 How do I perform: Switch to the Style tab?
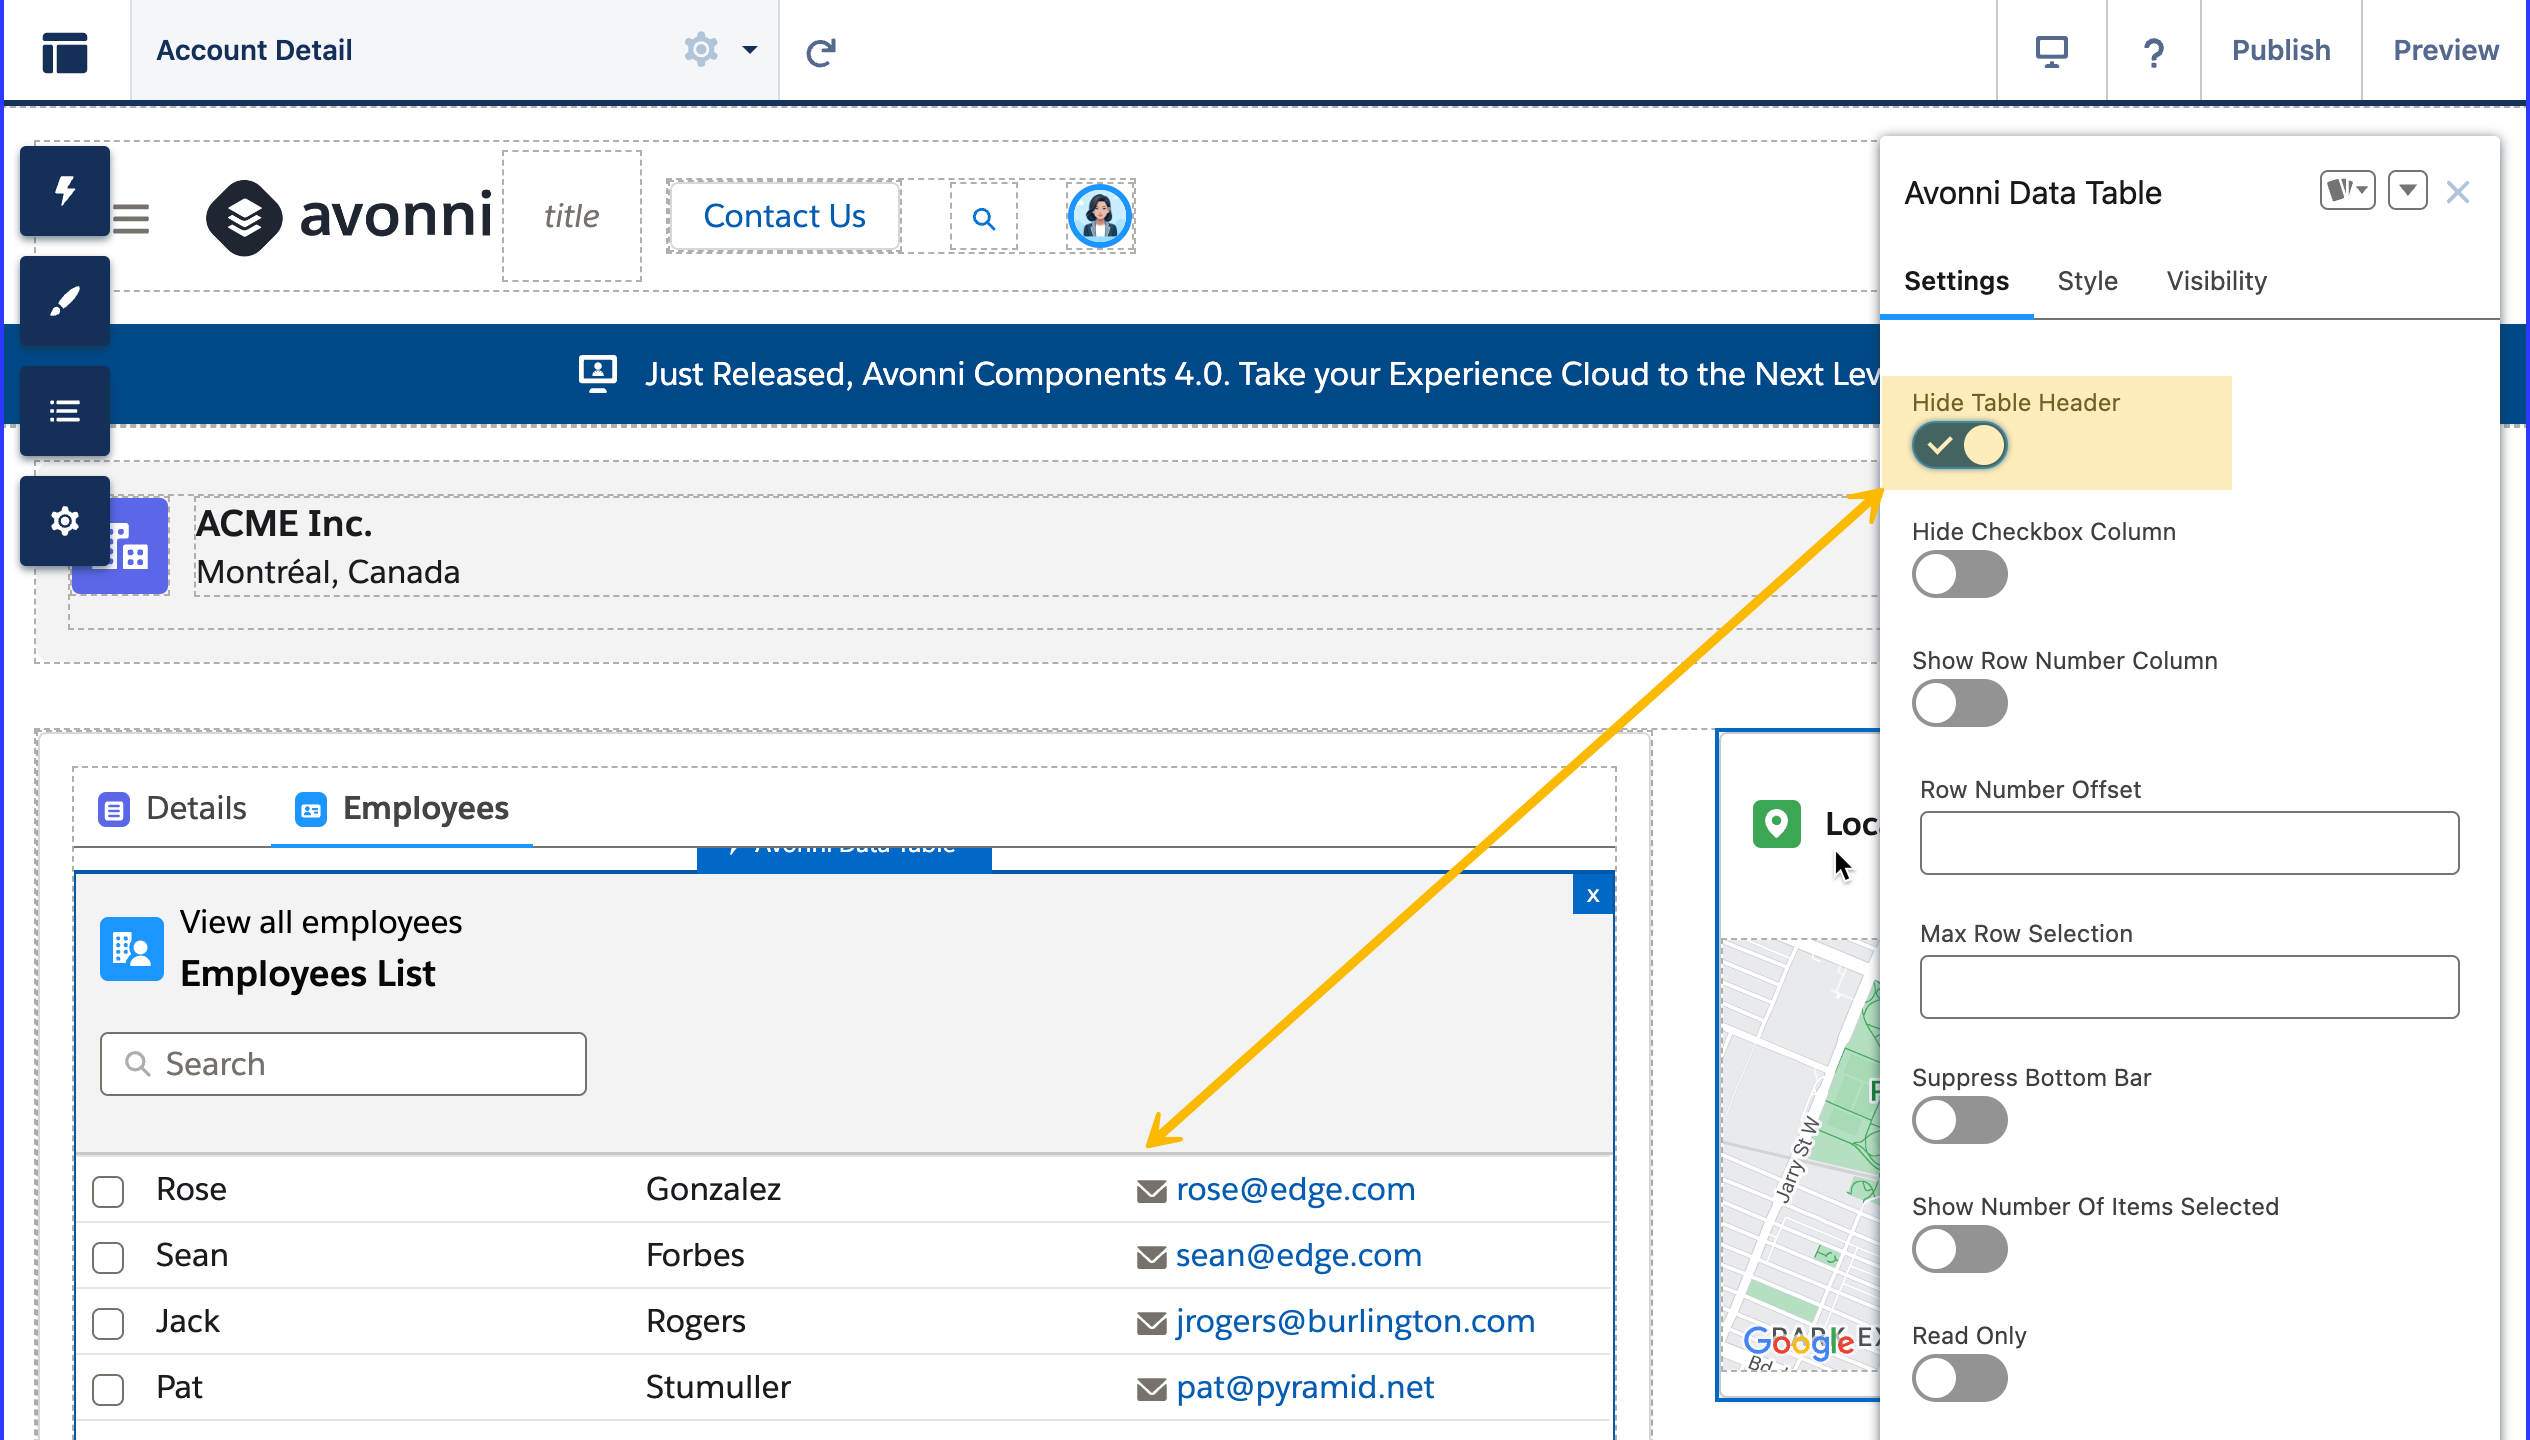click(2087, 281)
